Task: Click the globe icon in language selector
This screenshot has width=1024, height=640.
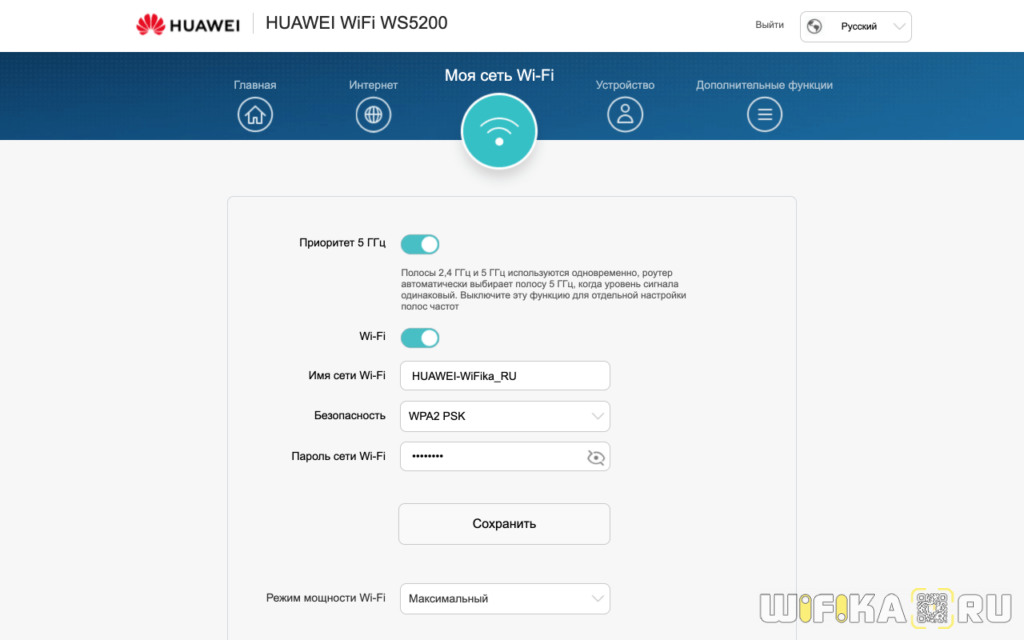Action: [814, 26]
